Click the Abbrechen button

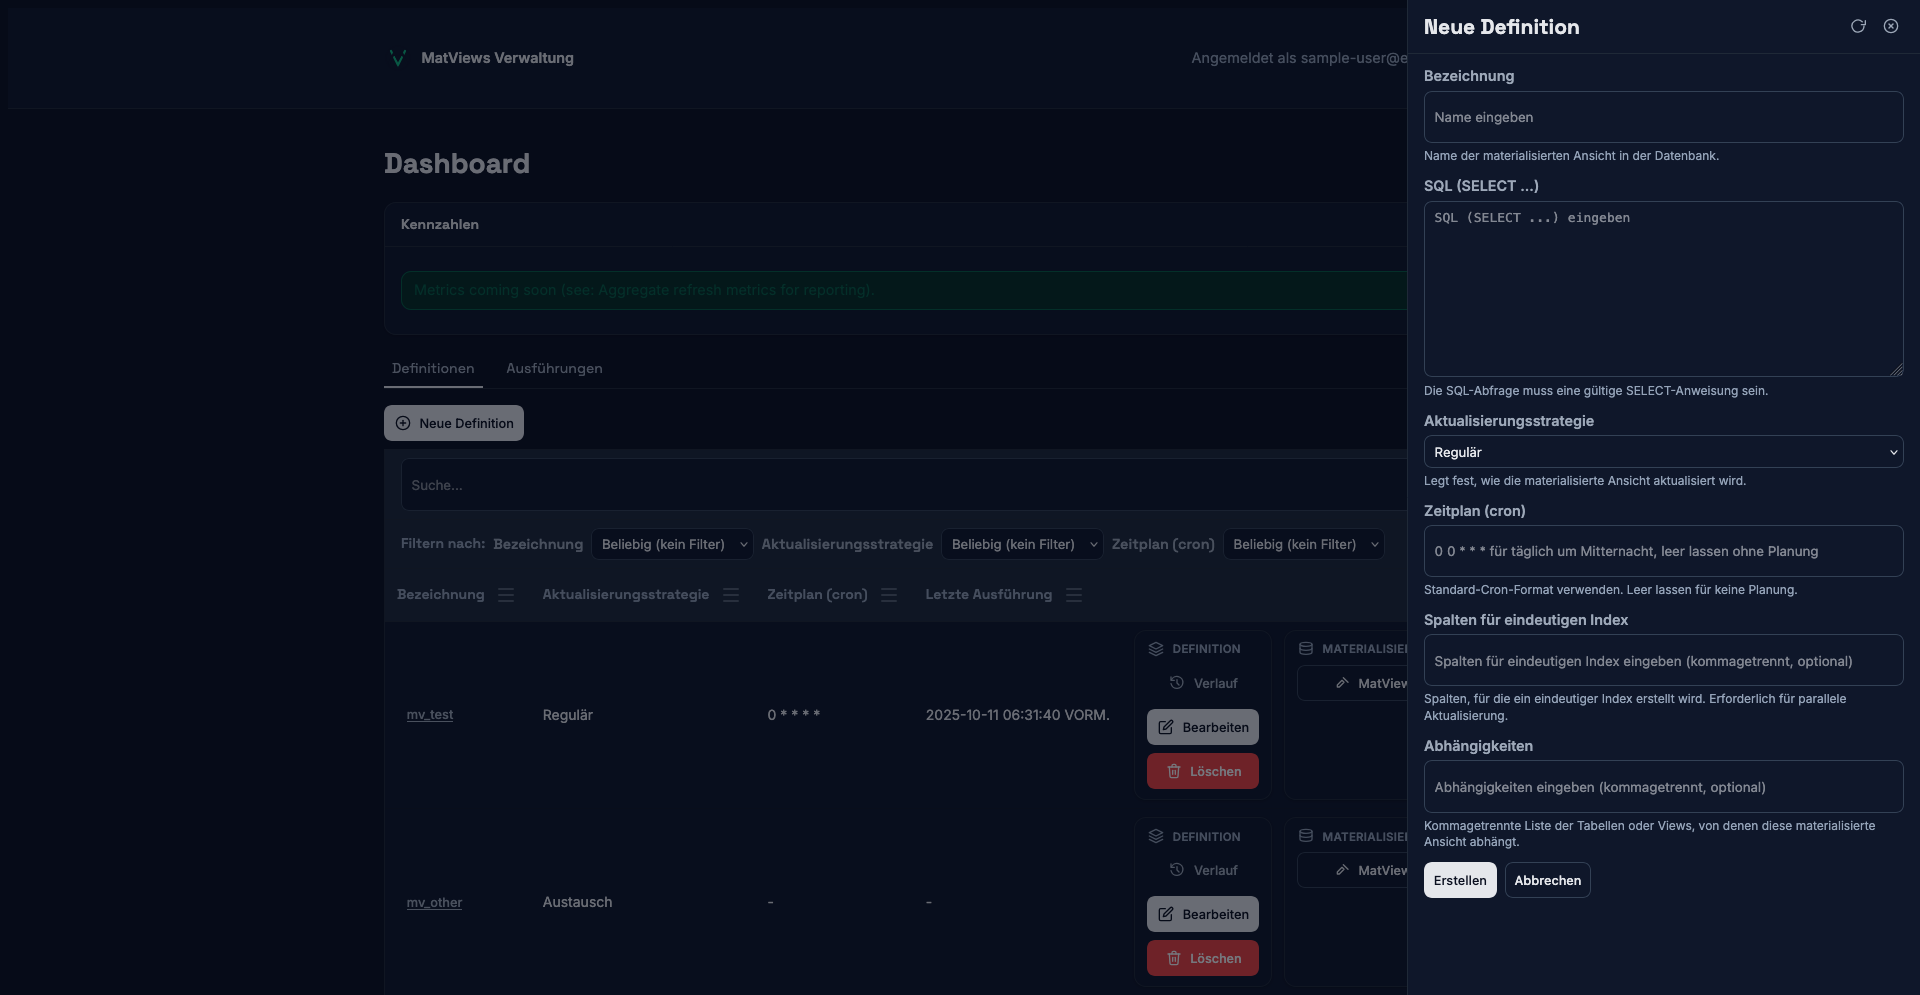pos(1547,880)
